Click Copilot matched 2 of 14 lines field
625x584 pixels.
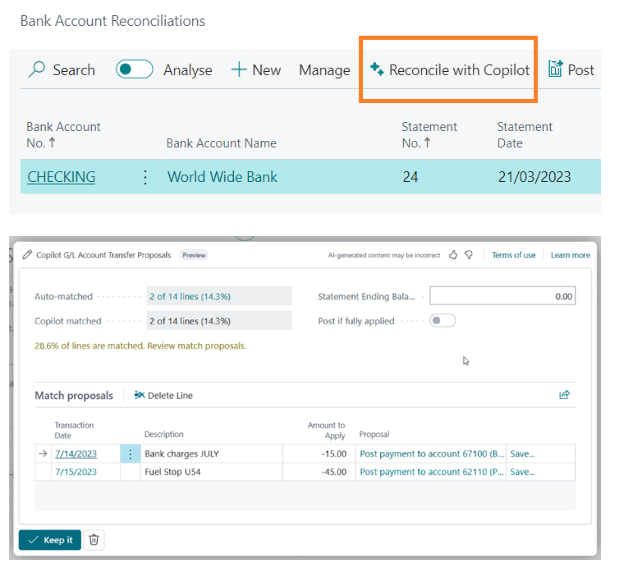[219, 321]
